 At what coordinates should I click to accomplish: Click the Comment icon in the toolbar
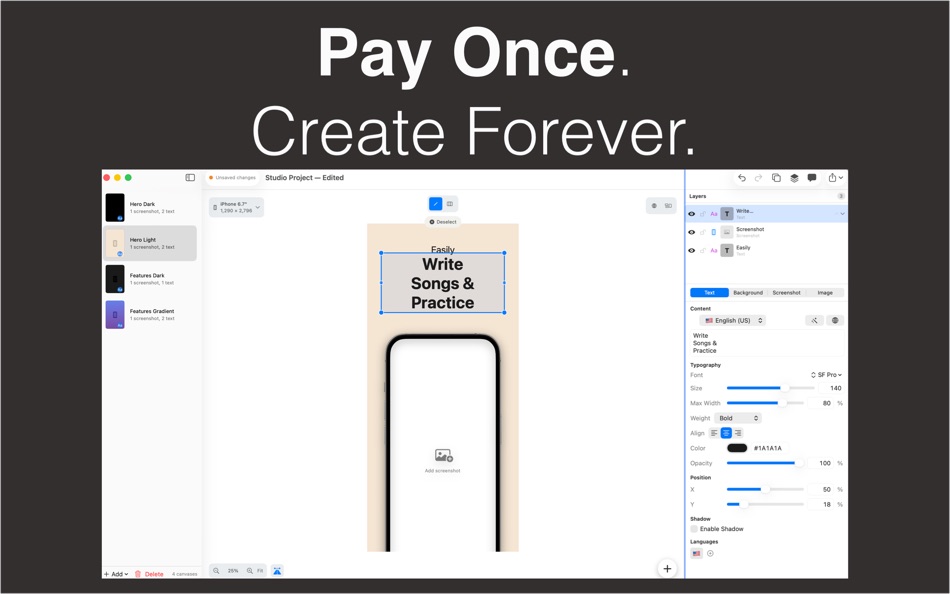pos(811,179)
